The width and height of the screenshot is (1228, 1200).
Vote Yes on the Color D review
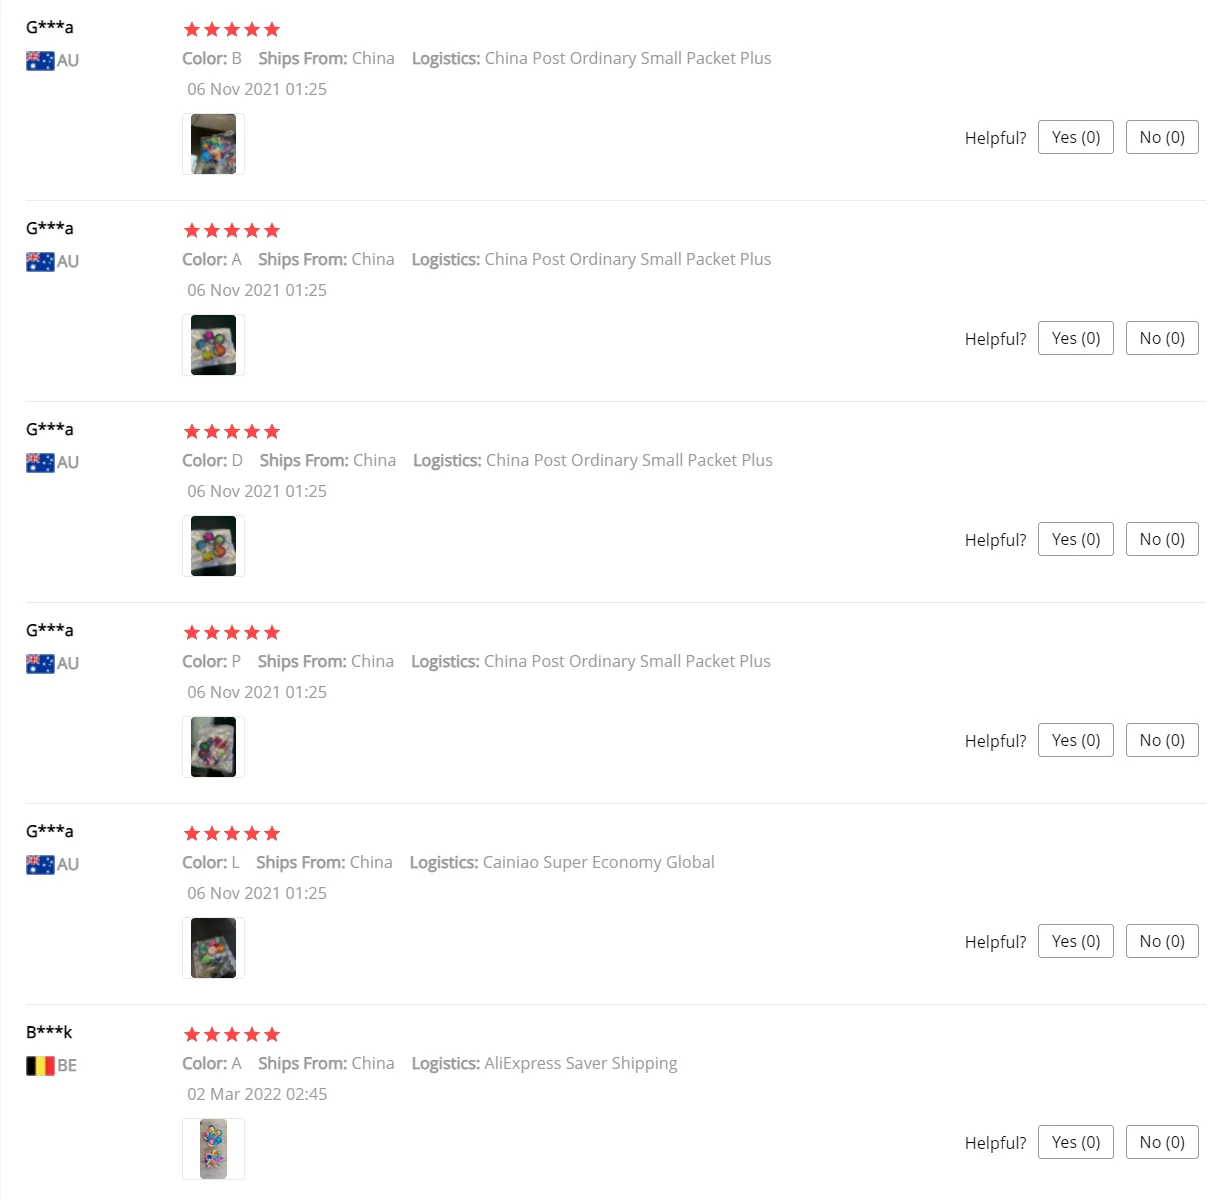[x=1075, y=540]
